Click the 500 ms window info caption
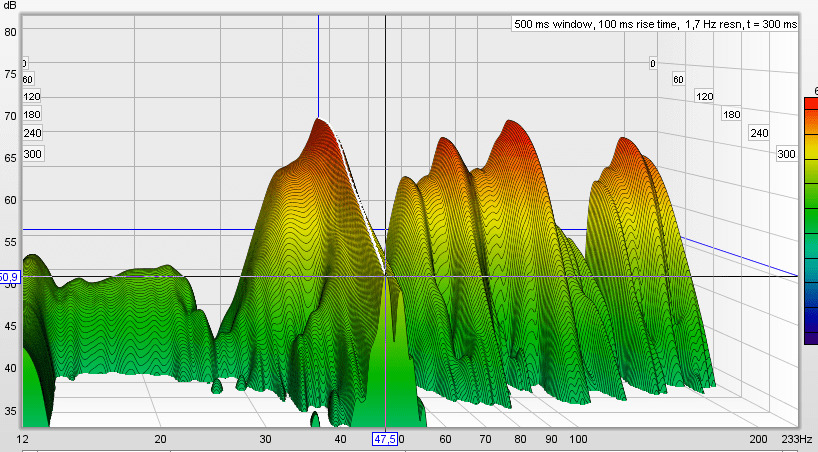The image size is (818, 452). (655, 24)
